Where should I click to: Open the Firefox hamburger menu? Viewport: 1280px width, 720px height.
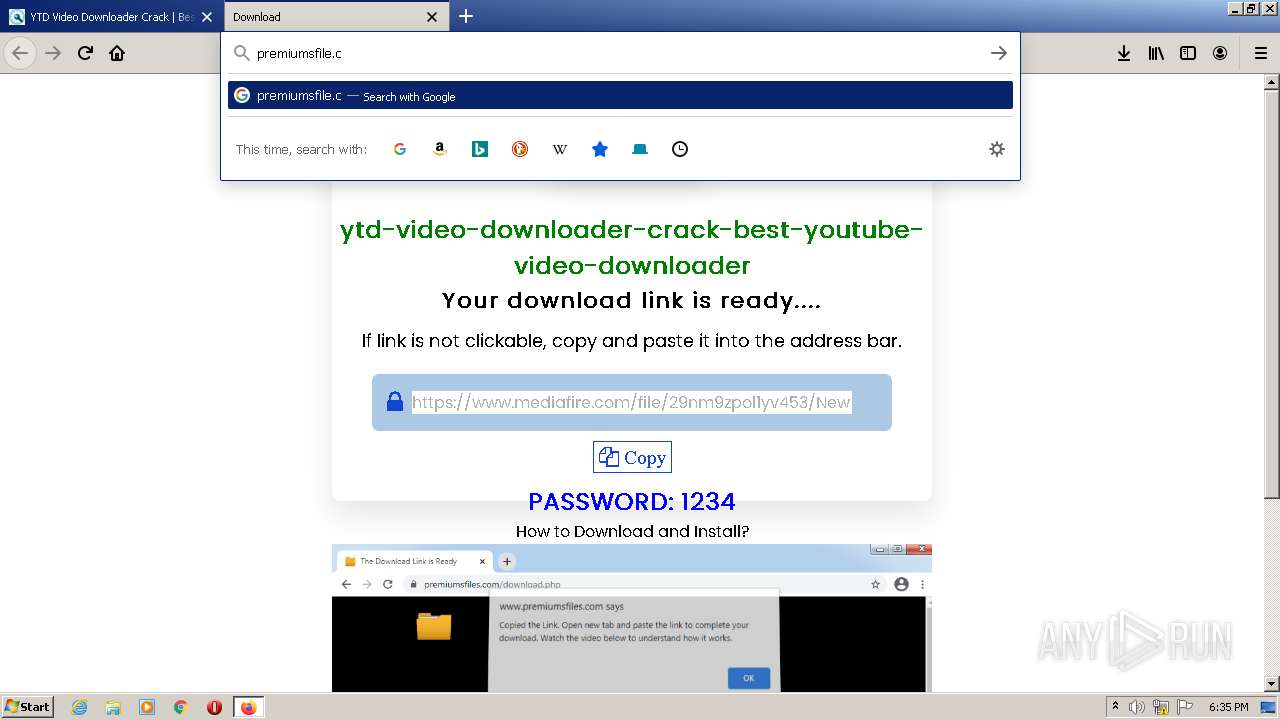point(1261,53)
